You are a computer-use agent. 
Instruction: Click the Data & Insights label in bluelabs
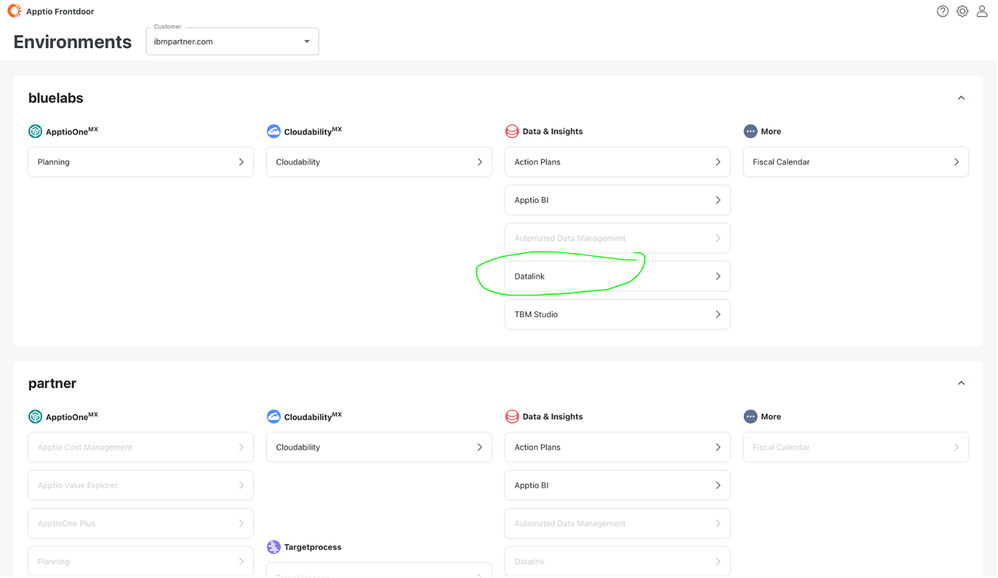coord(552,131)
